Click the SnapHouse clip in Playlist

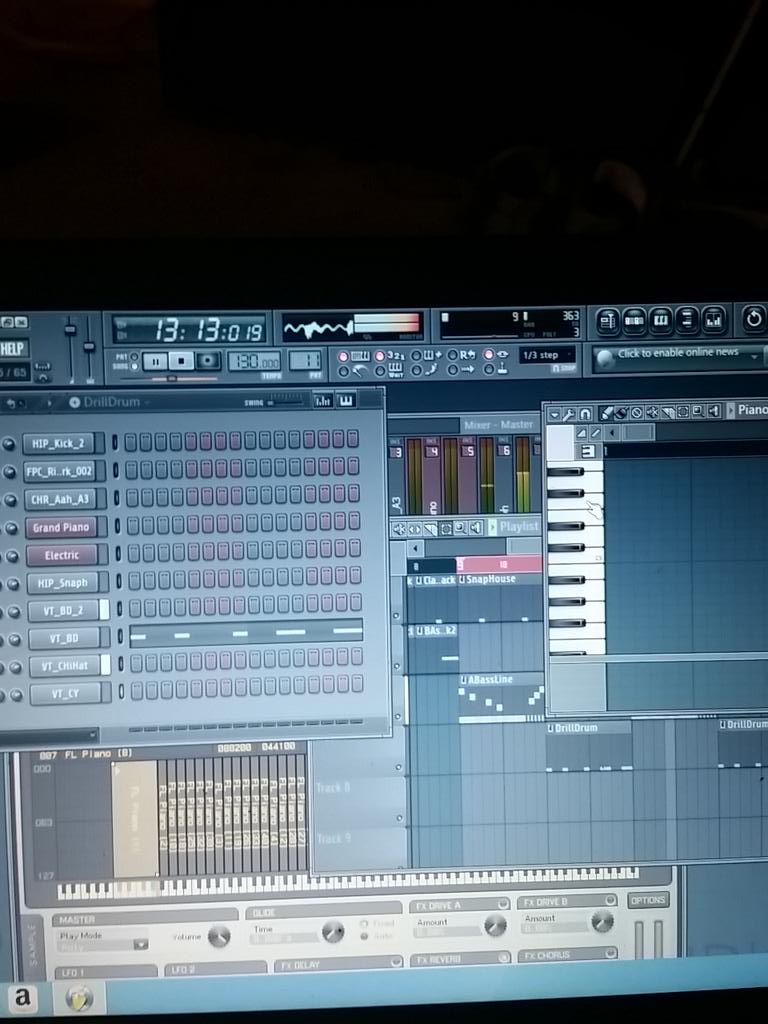pyautogui.click(x=500, y=598)
